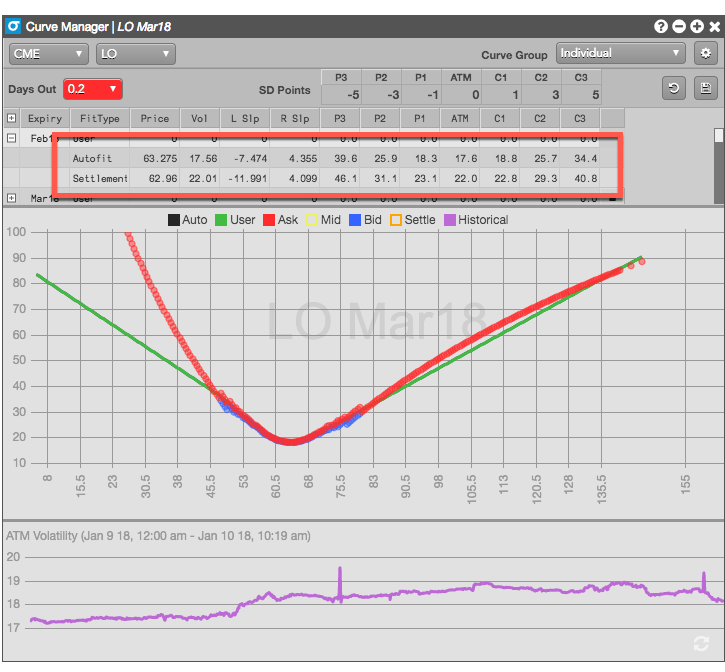Click the Price column header
This screenshot has height=672, width=725.
pos(154,118)
